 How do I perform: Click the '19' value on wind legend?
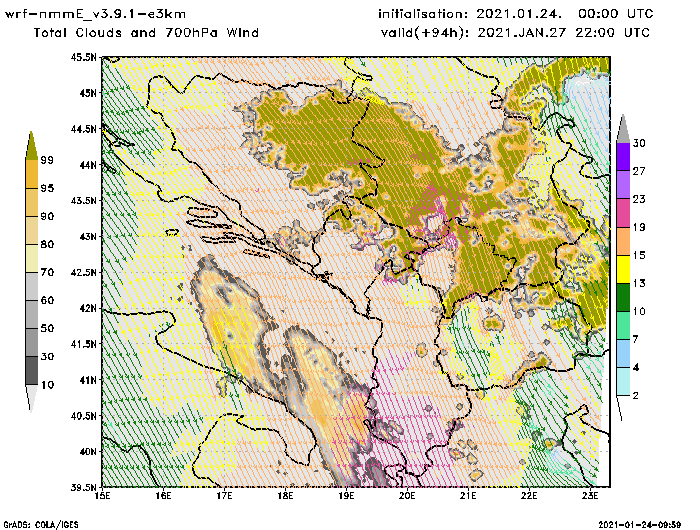coord(639,227)
